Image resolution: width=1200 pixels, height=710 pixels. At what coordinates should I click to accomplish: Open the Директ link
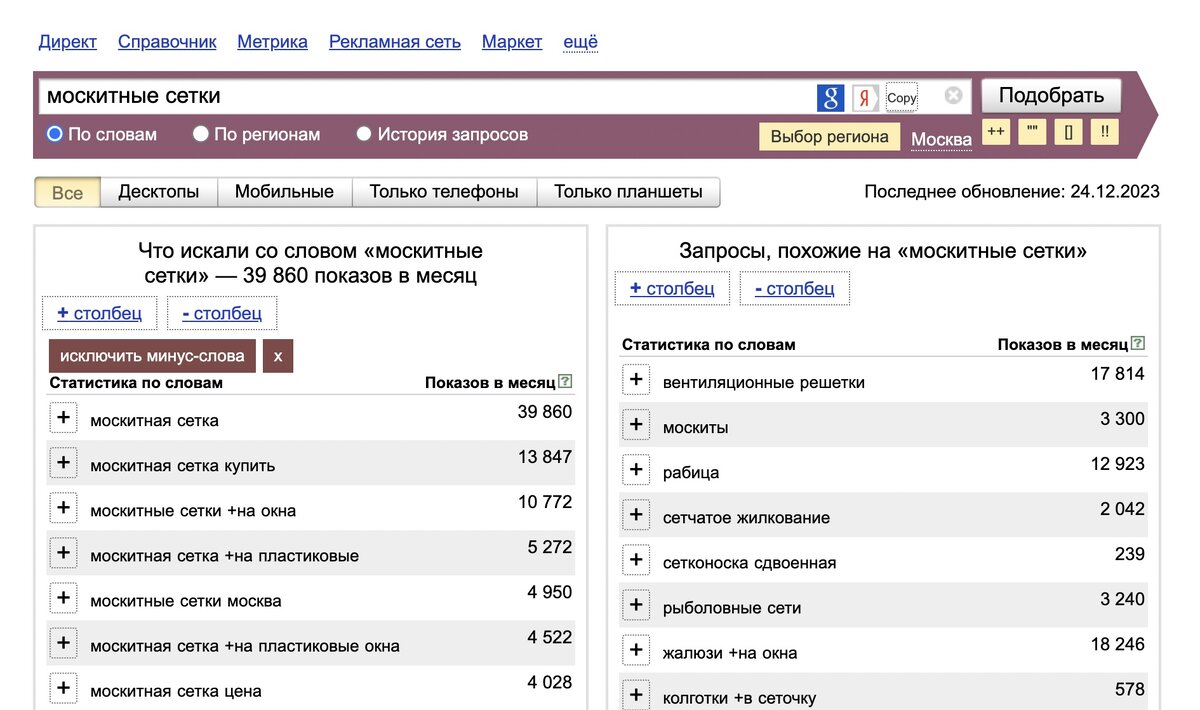point(68,42)
